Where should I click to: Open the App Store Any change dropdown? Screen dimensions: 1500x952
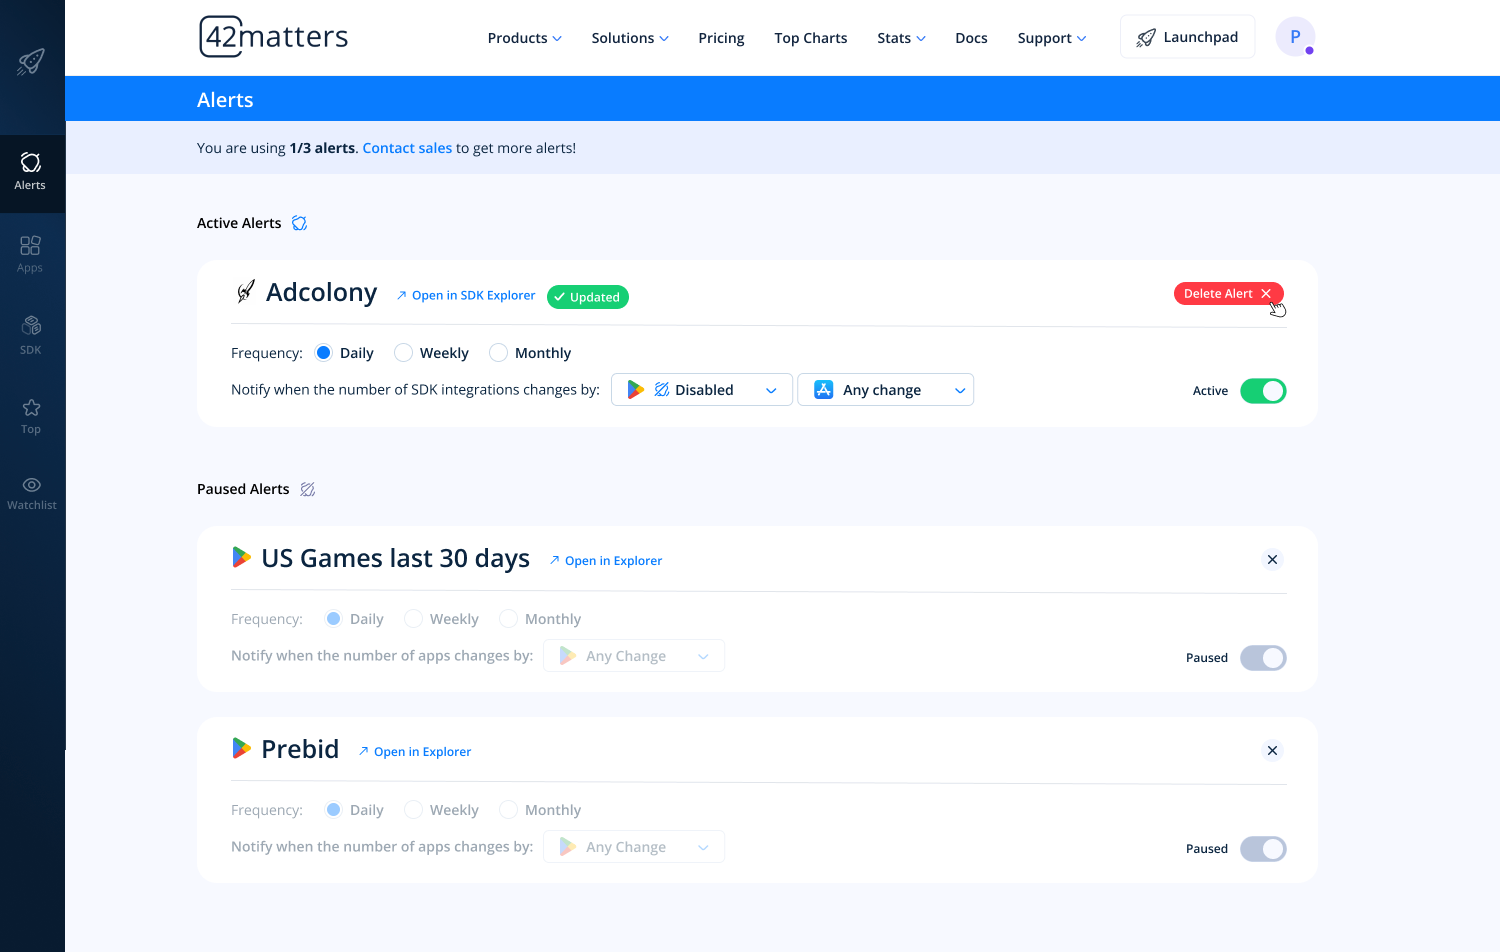885,390
